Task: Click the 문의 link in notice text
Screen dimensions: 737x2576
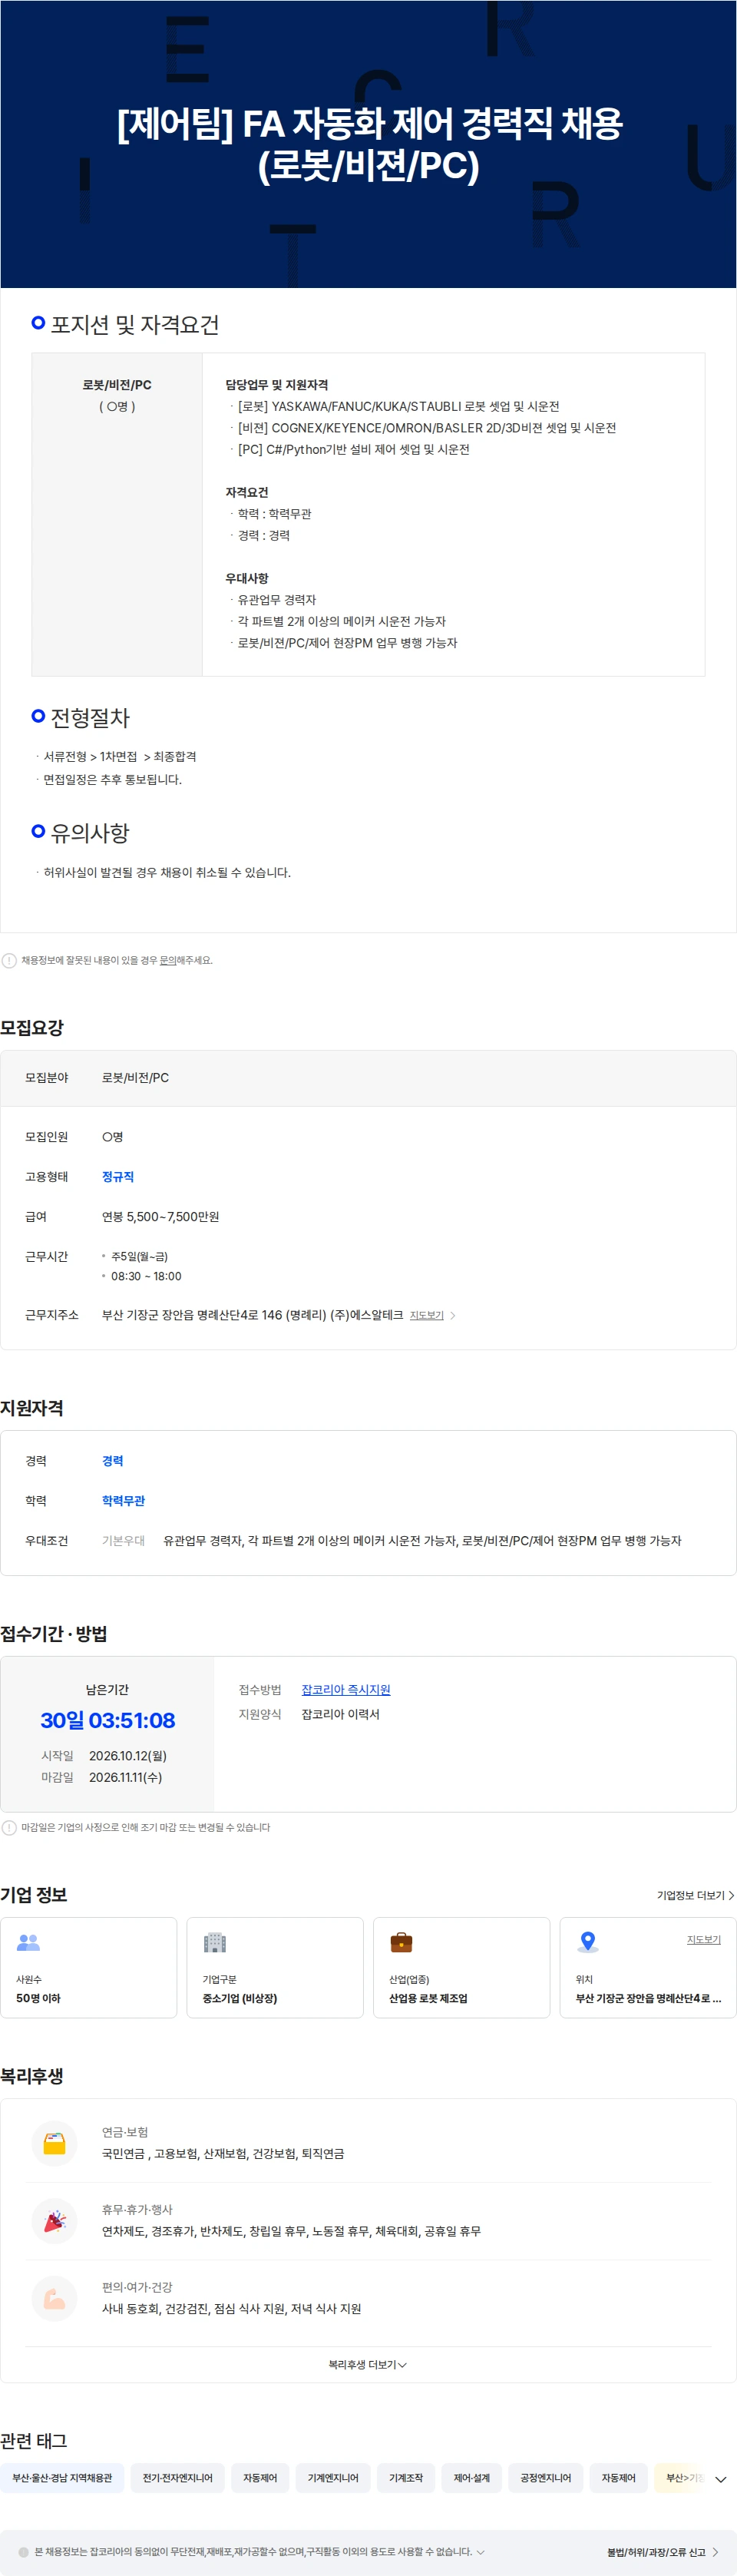Action: [168, 960]
